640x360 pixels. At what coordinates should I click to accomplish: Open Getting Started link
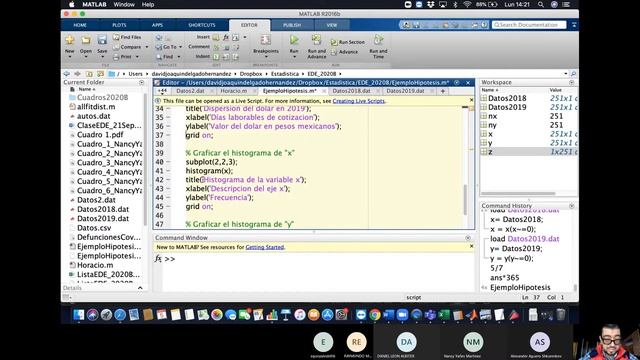pos(264,247)
